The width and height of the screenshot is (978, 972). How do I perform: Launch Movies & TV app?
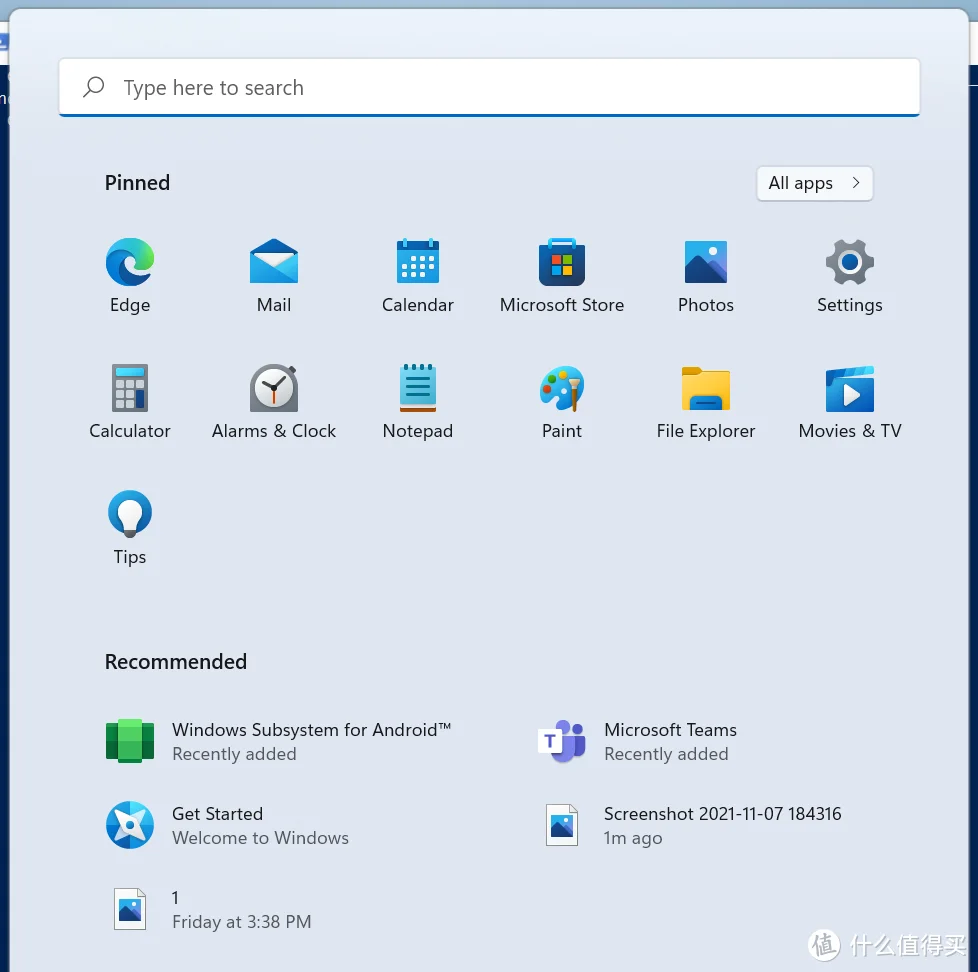[850, 389]
